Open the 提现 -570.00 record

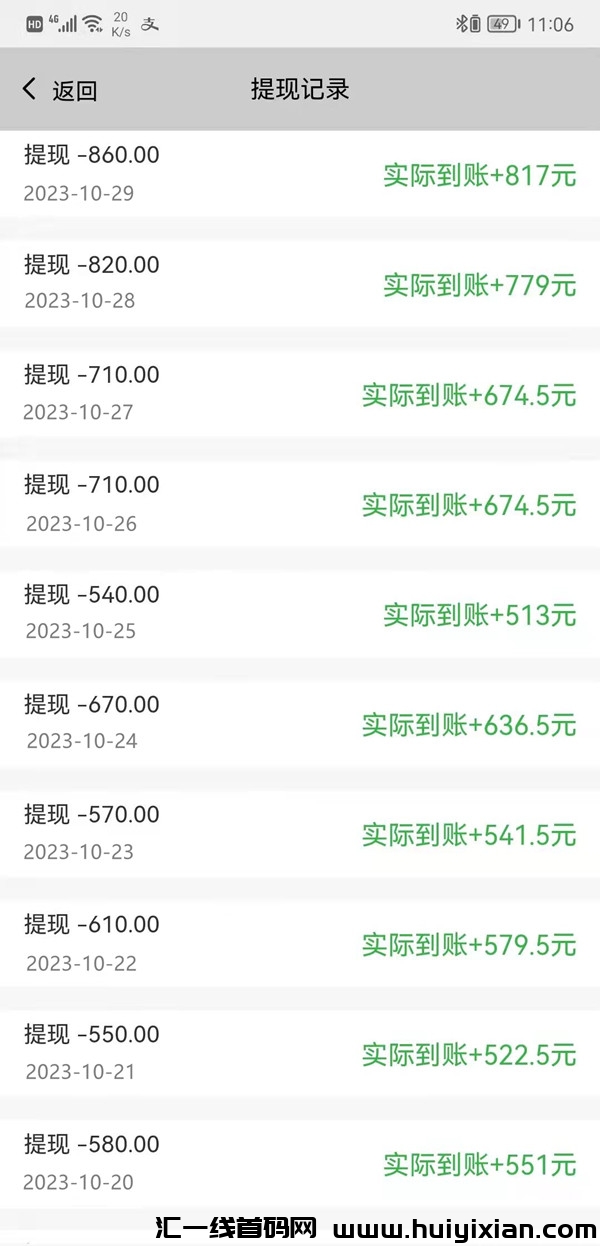pos(92,815)
